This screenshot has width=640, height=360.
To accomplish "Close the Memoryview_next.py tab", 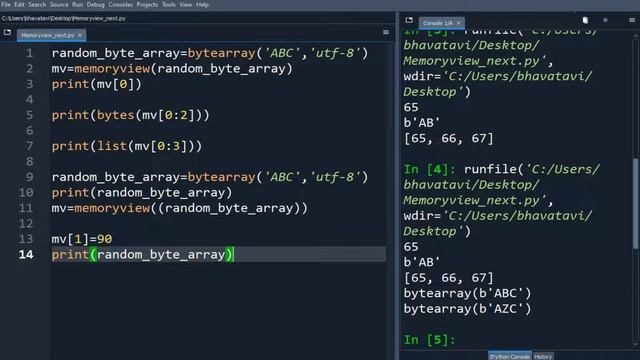I will [x=80, y=35].
